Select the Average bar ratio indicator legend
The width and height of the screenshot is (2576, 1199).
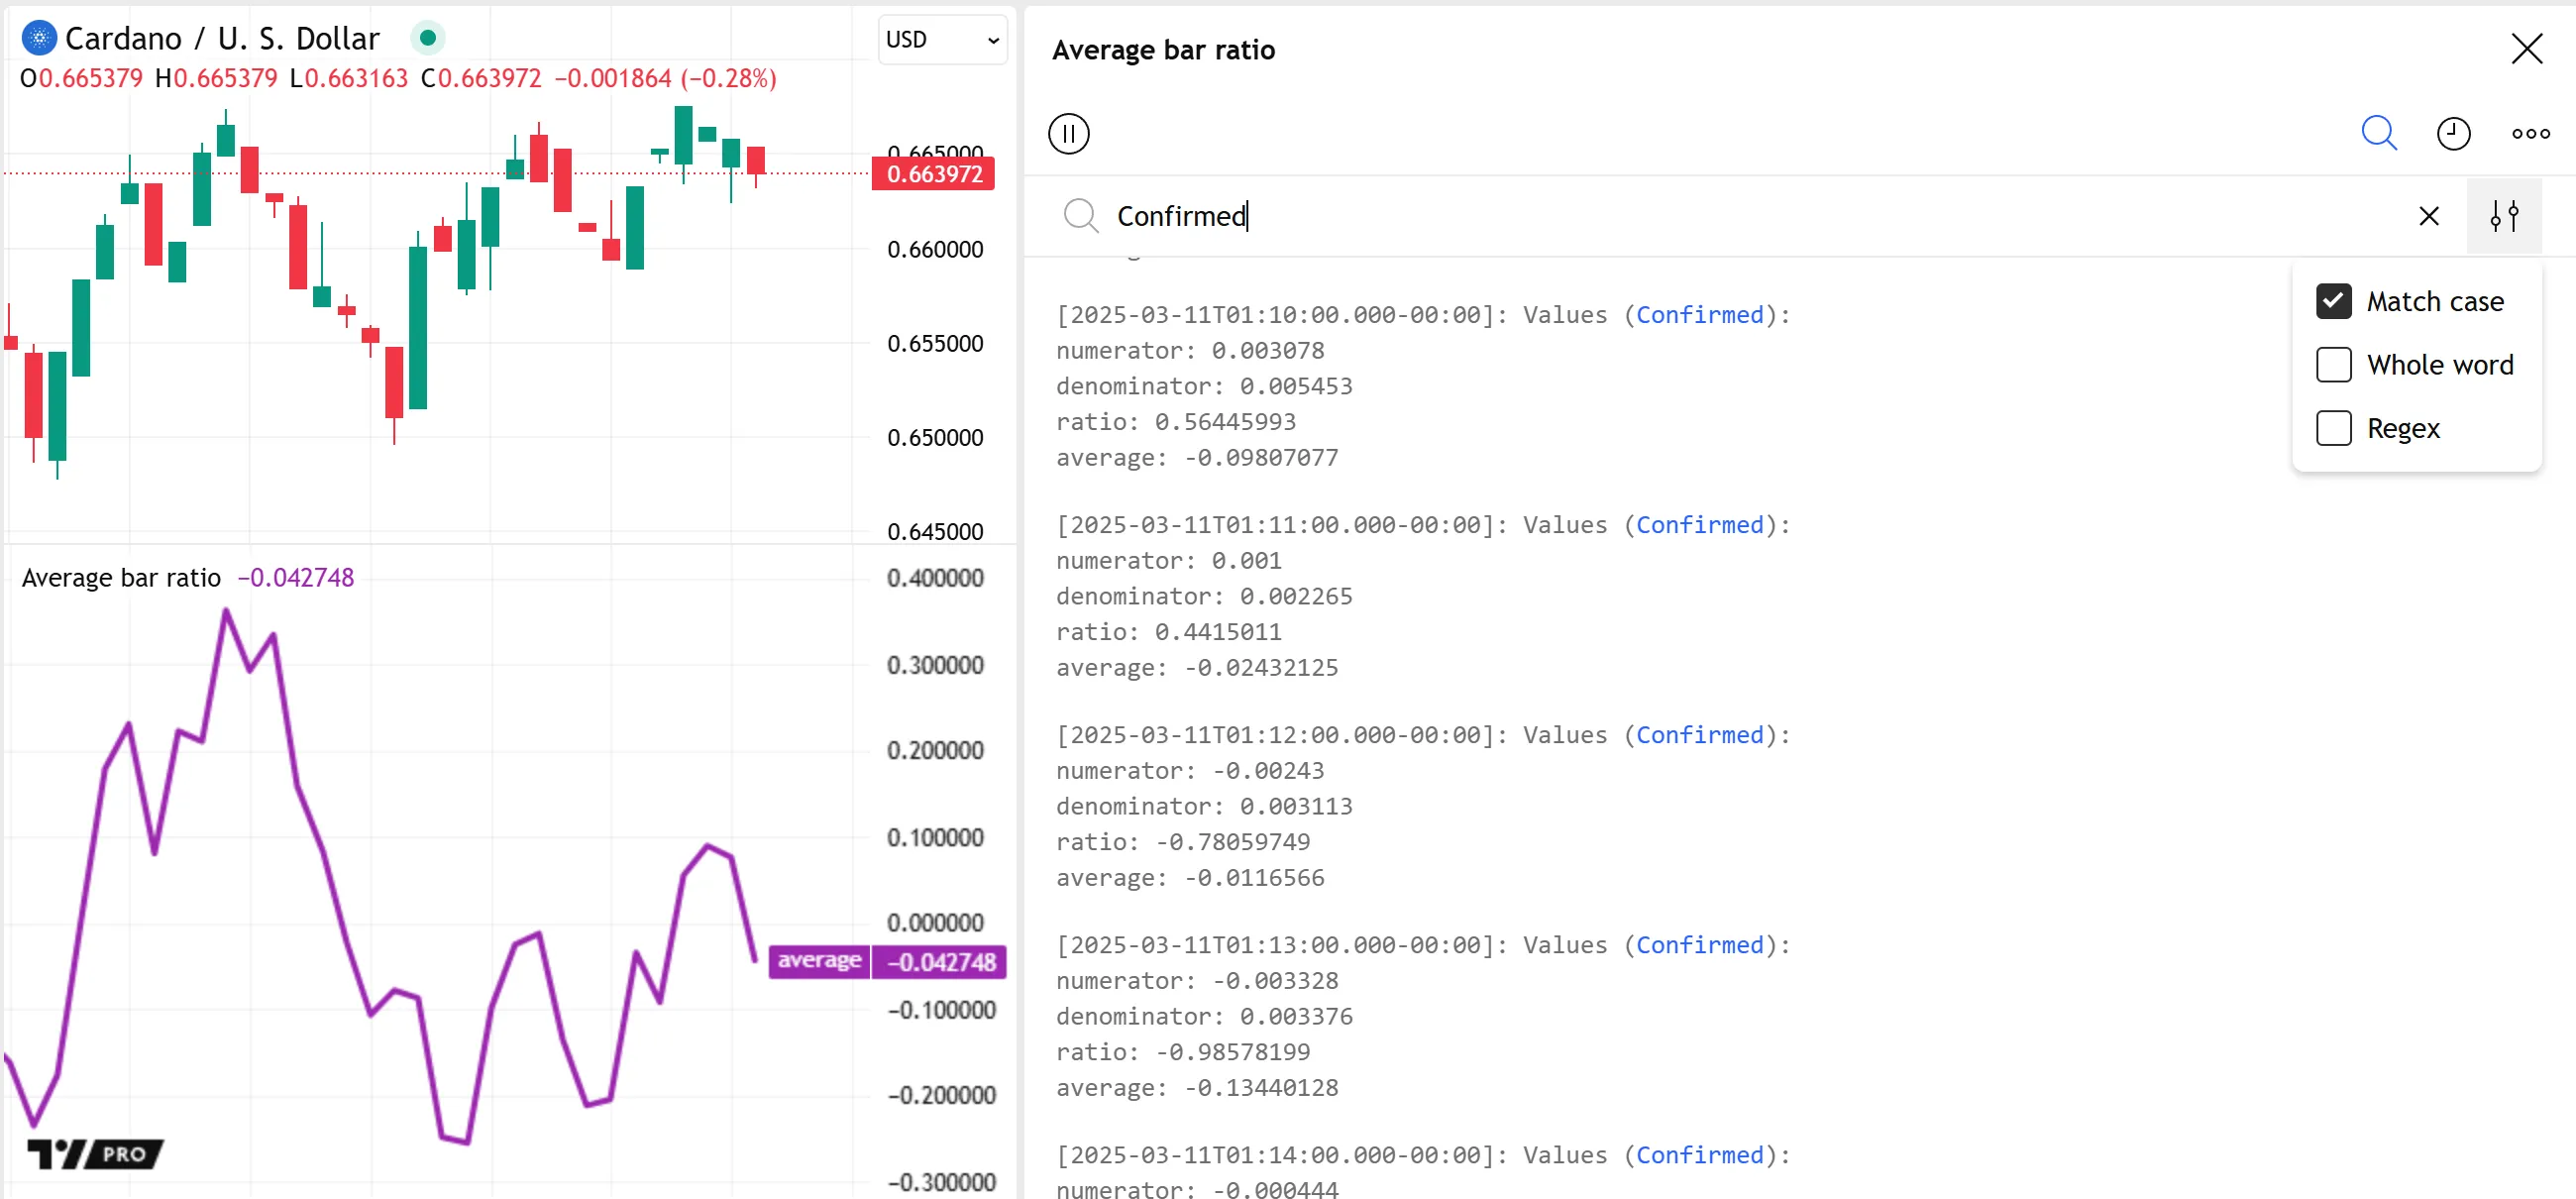click(x=121, y=578)
